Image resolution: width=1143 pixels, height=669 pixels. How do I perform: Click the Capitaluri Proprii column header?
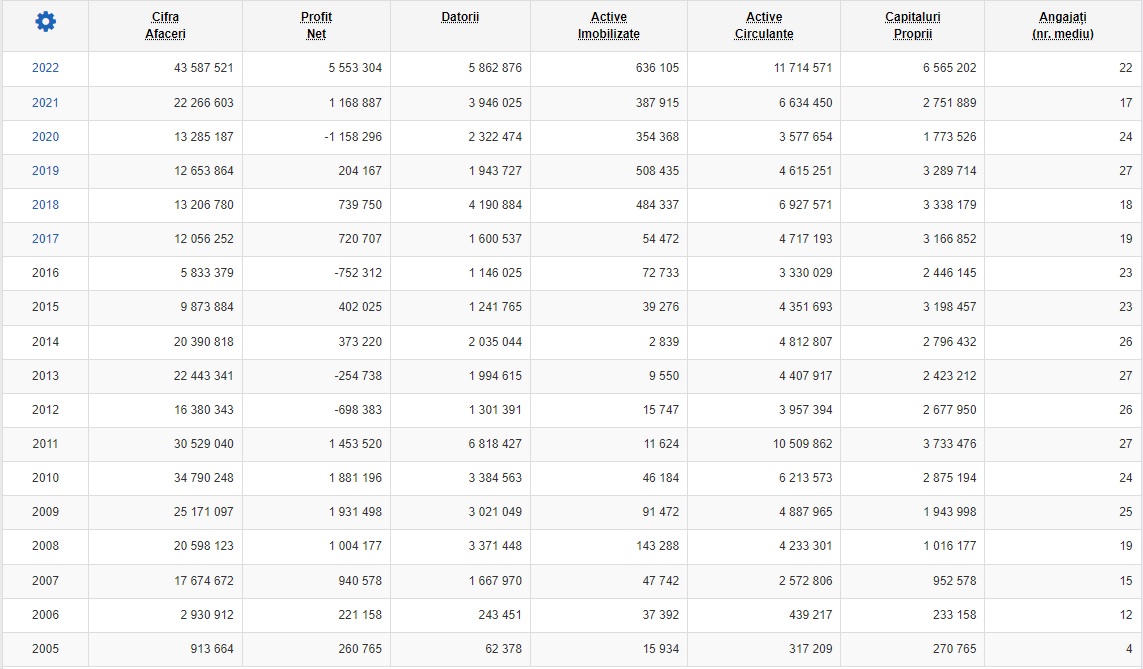coord(913,26)
